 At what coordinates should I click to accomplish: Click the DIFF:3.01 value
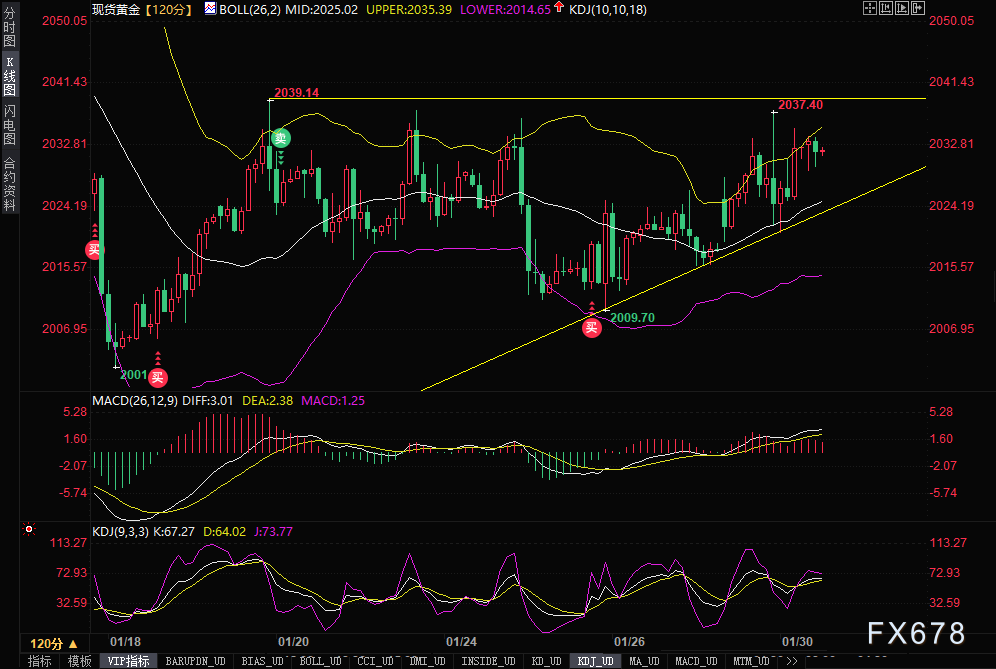[x=207, y=401]
